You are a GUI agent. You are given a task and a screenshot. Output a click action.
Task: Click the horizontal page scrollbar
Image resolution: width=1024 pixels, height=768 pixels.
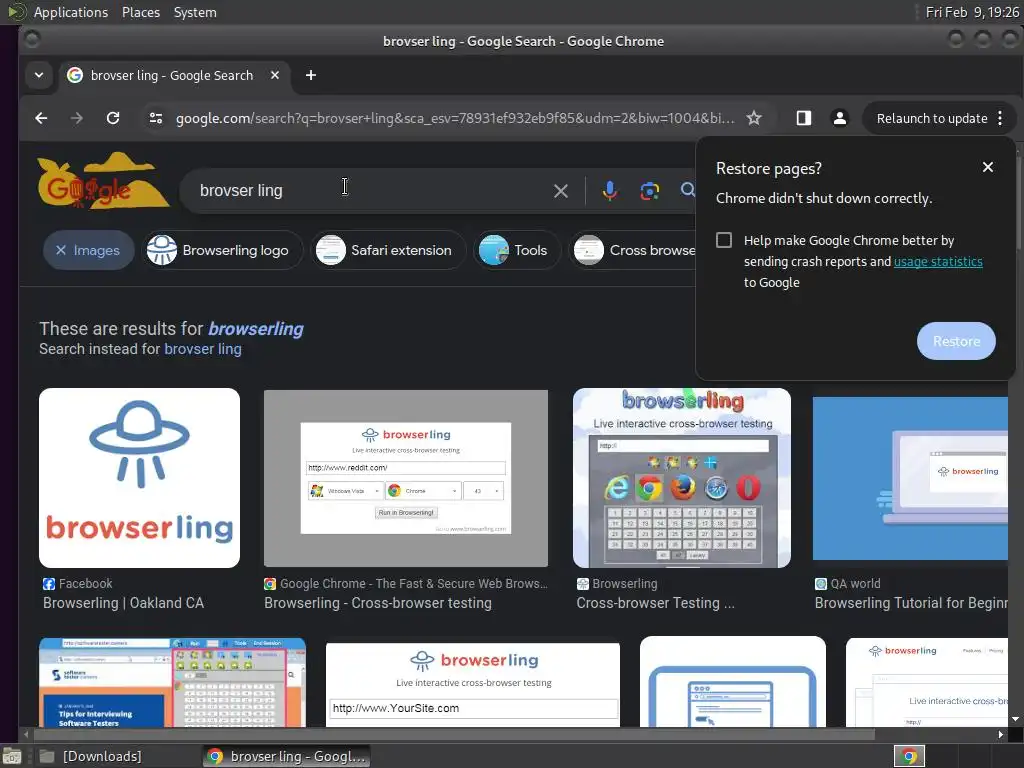point(454,734)
